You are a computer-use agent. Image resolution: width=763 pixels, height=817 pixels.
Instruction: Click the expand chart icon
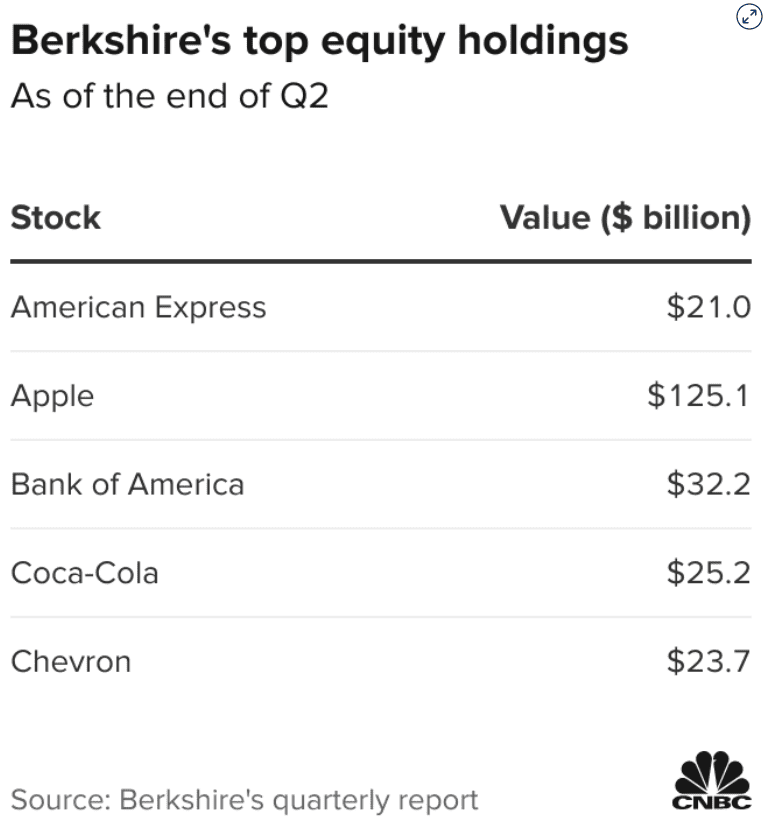click(748, 16)
